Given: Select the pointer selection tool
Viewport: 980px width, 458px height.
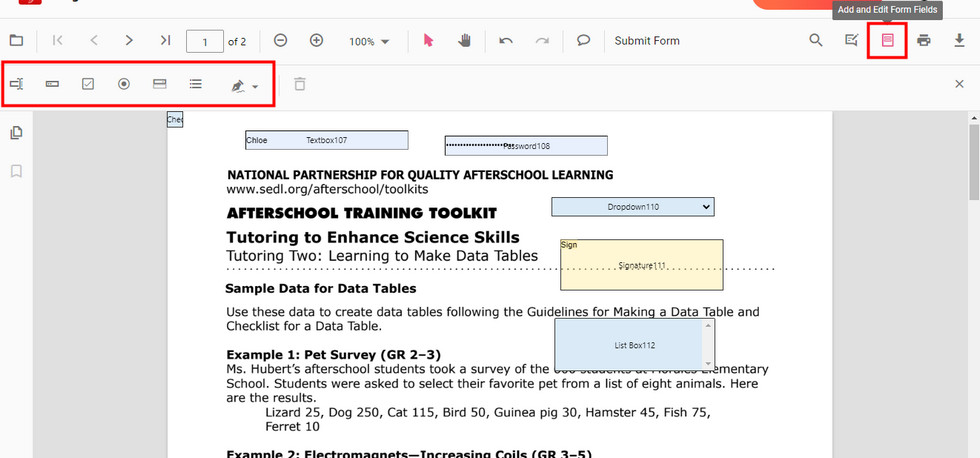Looking at the screenshot, I should (x=428, y=41).
